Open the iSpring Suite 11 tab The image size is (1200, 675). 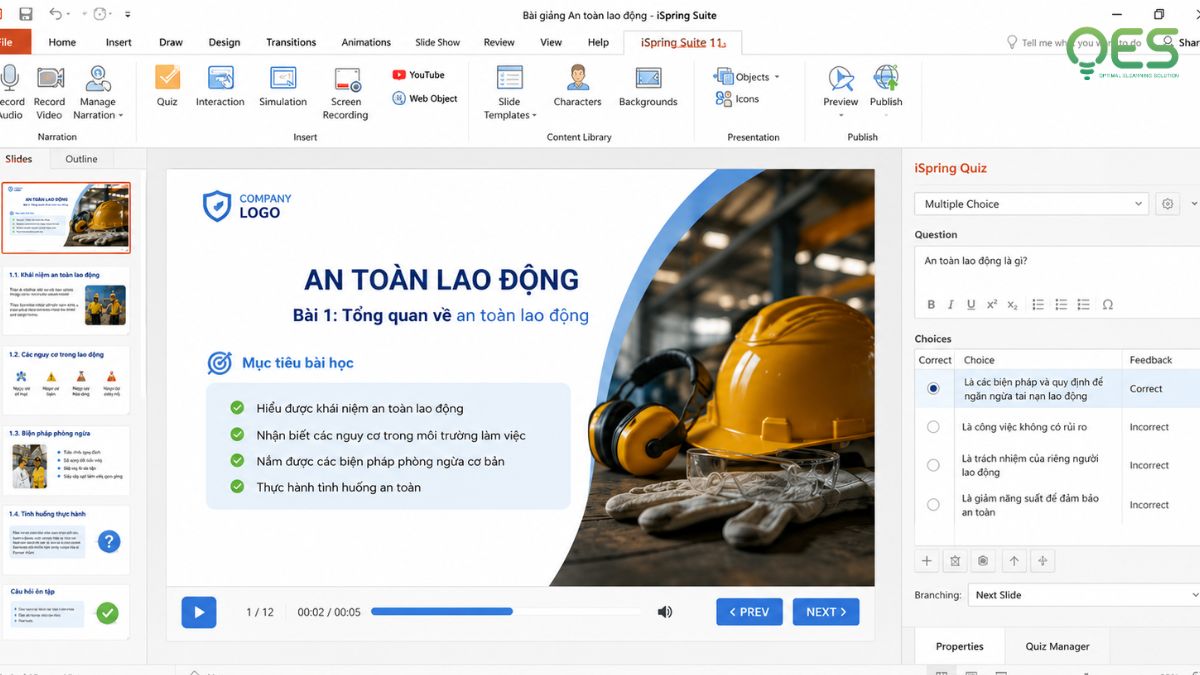click(x=682, y=43)
